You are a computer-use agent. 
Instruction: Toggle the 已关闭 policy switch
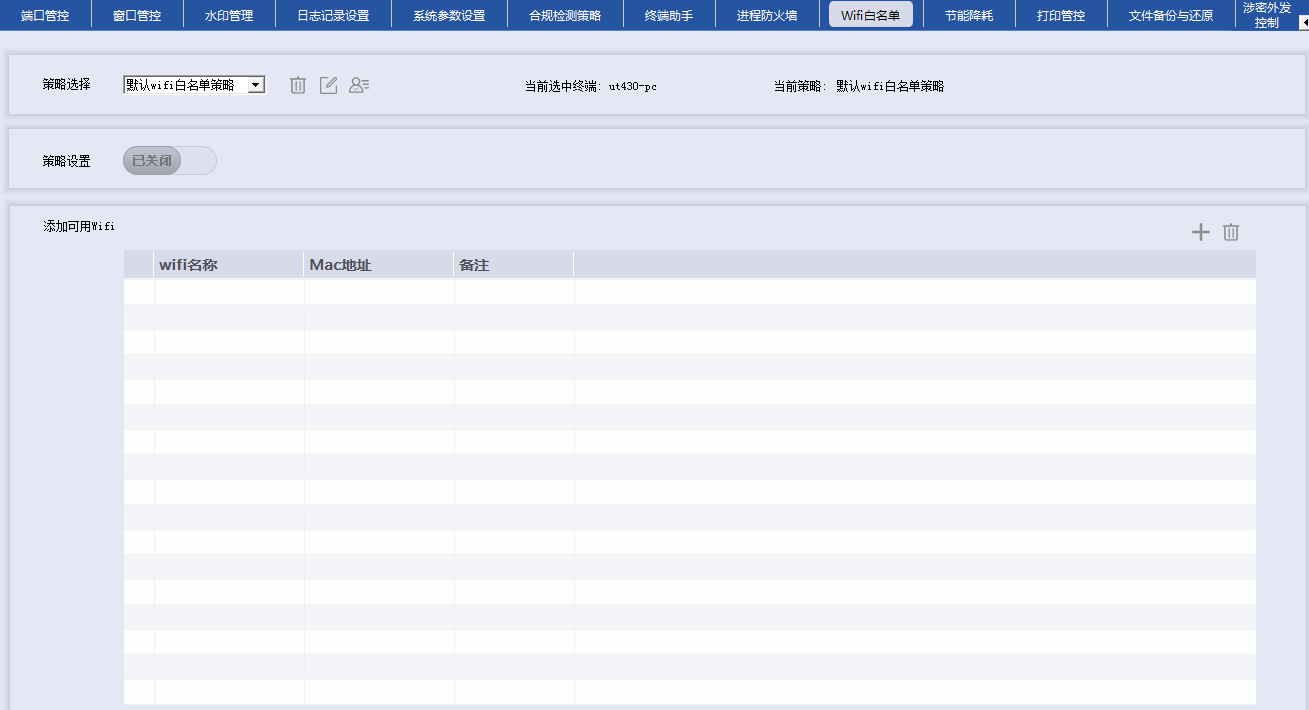(x=169, y=160)
